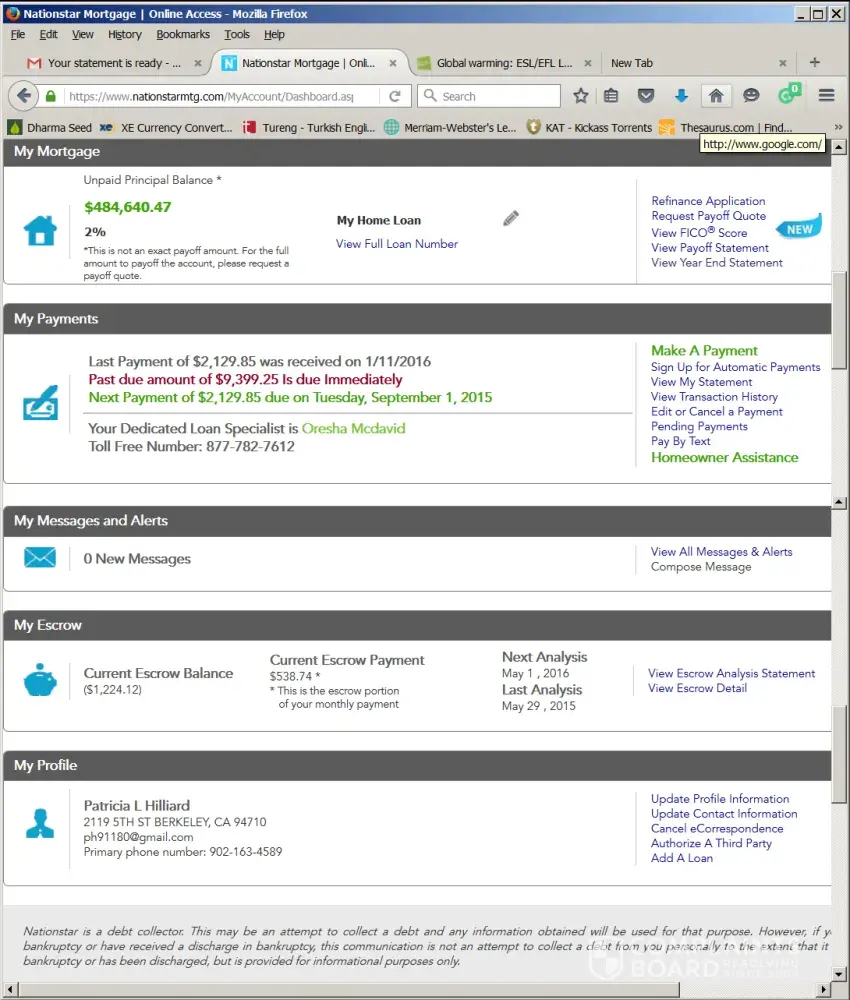Open a new tab with the plus button
This screenshot has width=850, height=1000.
tap(814, 62)
